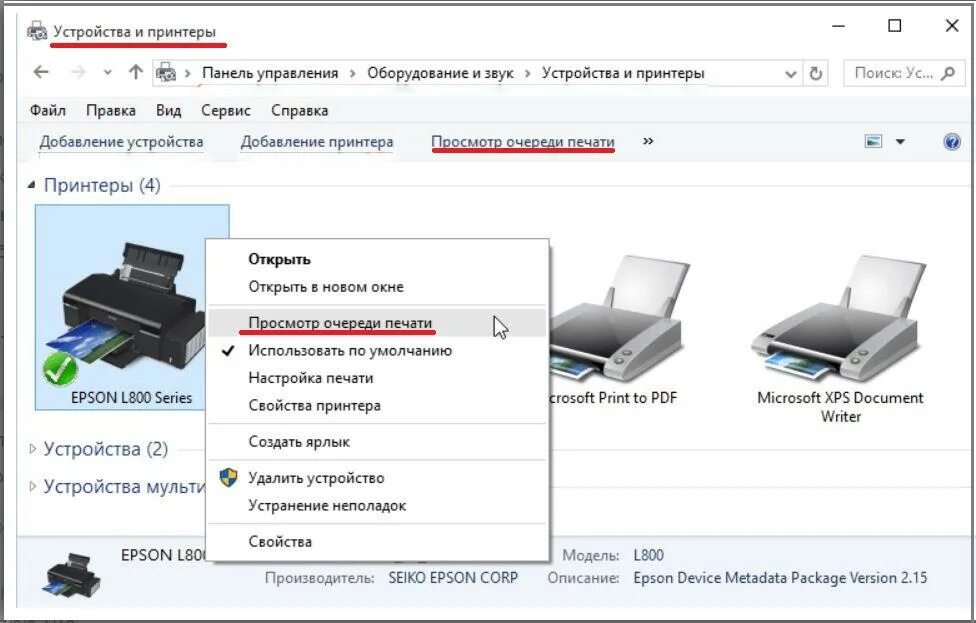Refresh the Devices and Printers view
Image resolution: width=976 pixels, height=623 pixels.
coord(815,73)
